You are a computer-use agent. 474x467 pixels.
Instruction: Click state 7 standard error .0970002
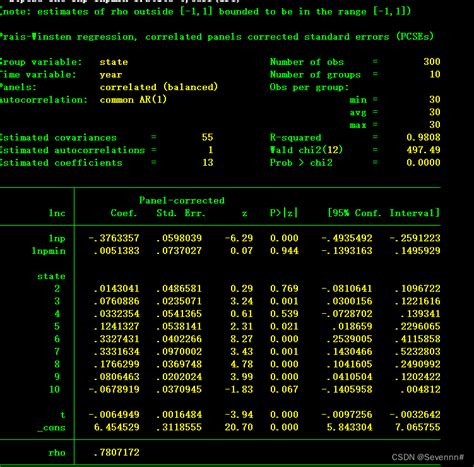tap(179, 352)
